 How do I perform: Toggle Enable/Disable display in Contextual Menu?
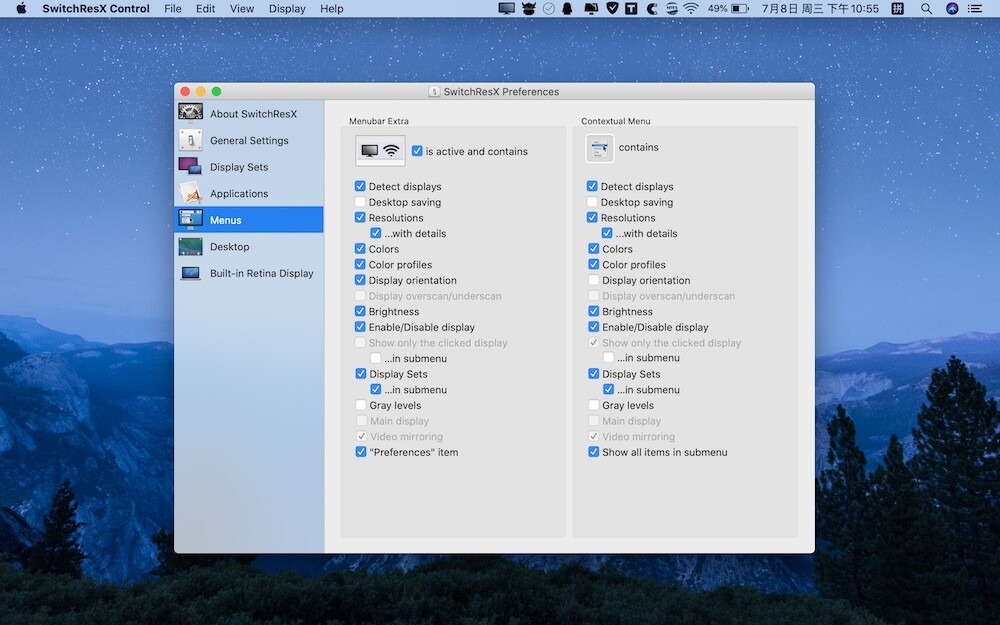[594, 327]
